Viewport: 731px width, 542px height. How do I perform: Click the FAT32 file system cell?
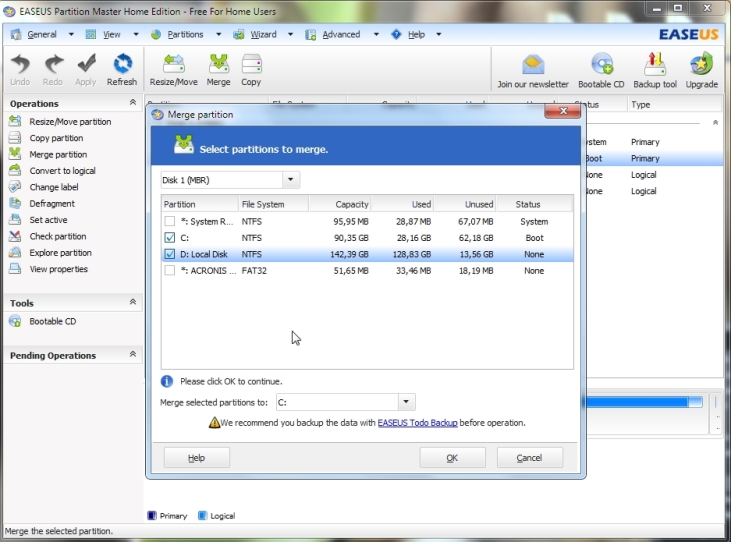[x=254, y=271]
